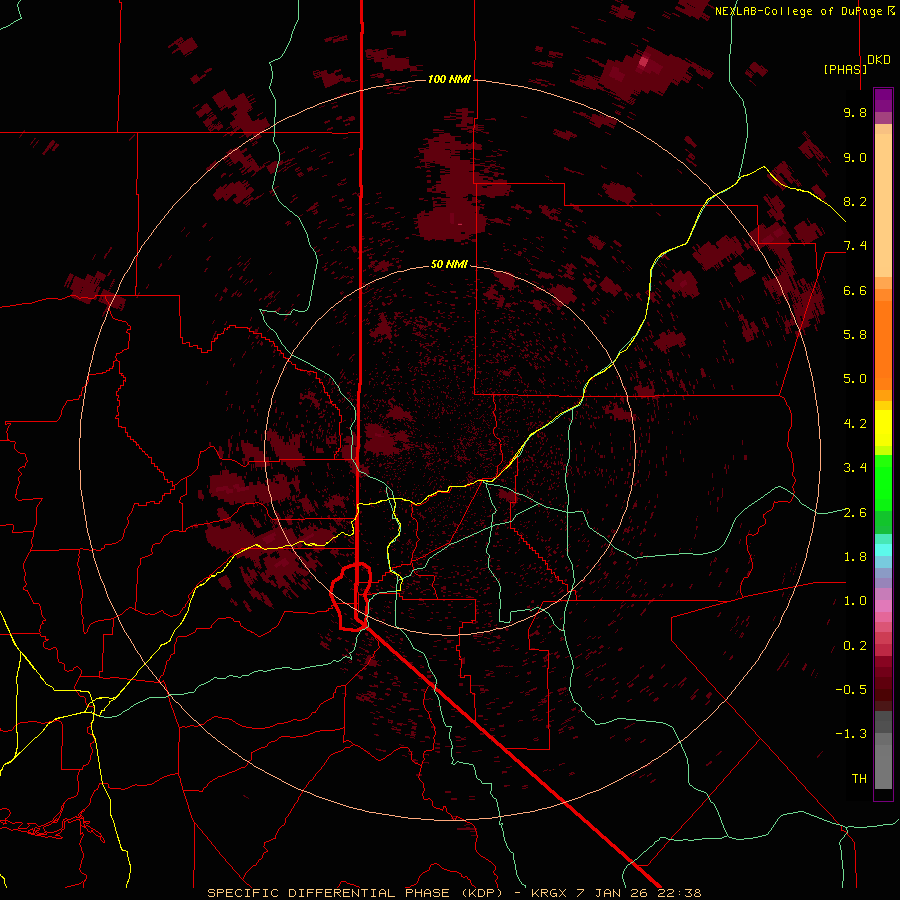Click the -1.3 value on the color scale
The height and width of the screenshot is (900, 900).
[851, 734]
